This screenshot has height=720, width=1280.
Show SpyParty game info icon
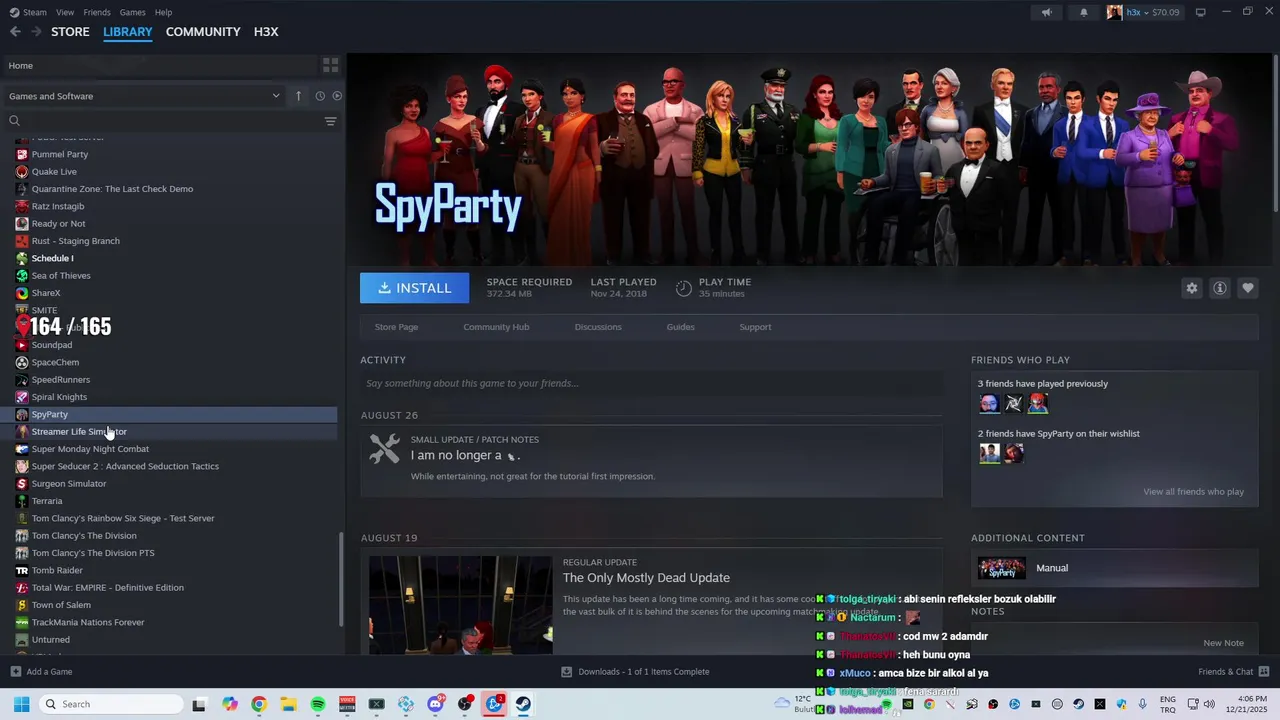1219,288
